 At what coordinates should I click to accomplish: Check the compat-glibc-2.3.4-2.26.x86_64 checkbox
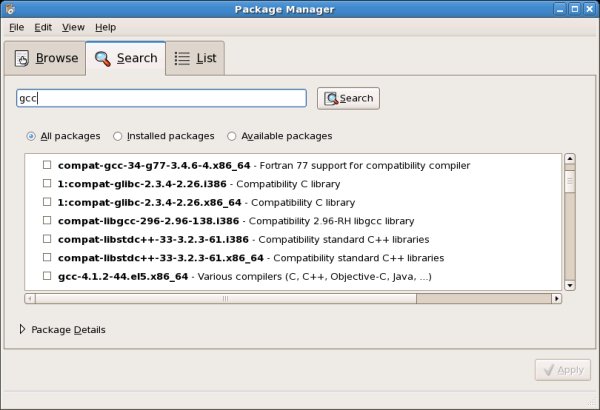47,202
